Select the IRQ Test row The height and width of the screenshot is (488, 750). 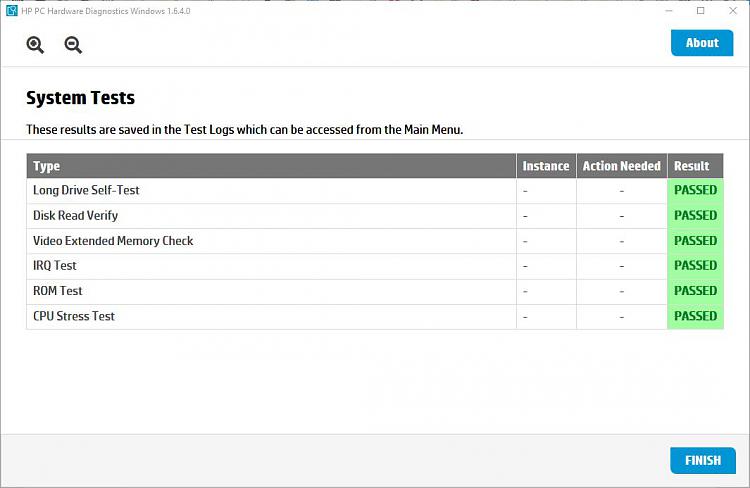(375, 266)
